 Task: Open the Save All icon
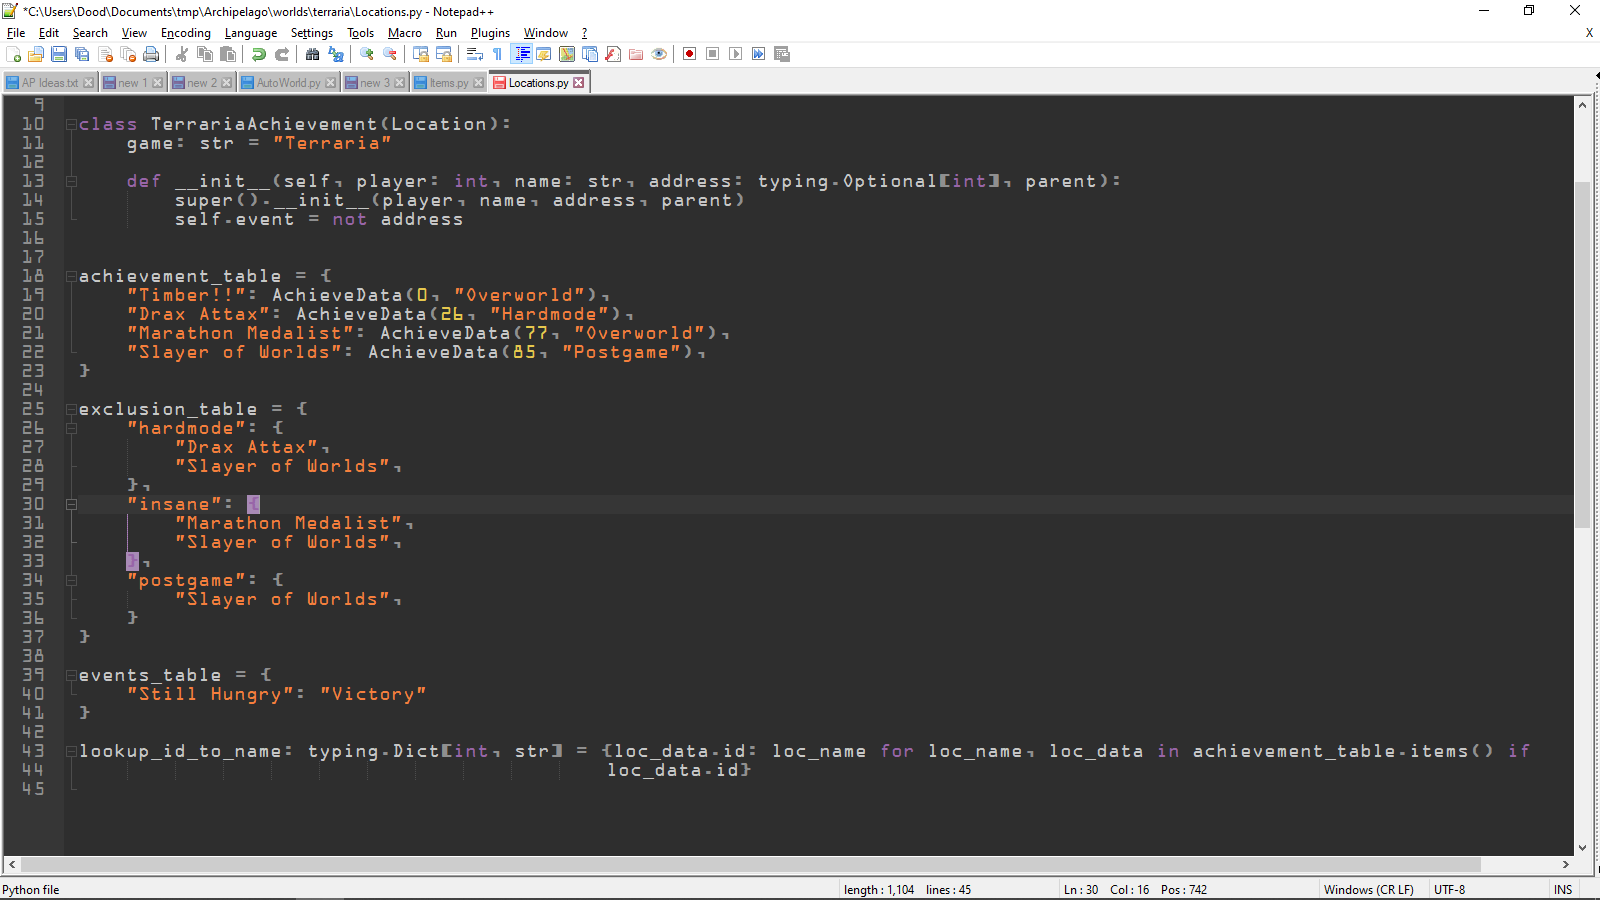80,54
